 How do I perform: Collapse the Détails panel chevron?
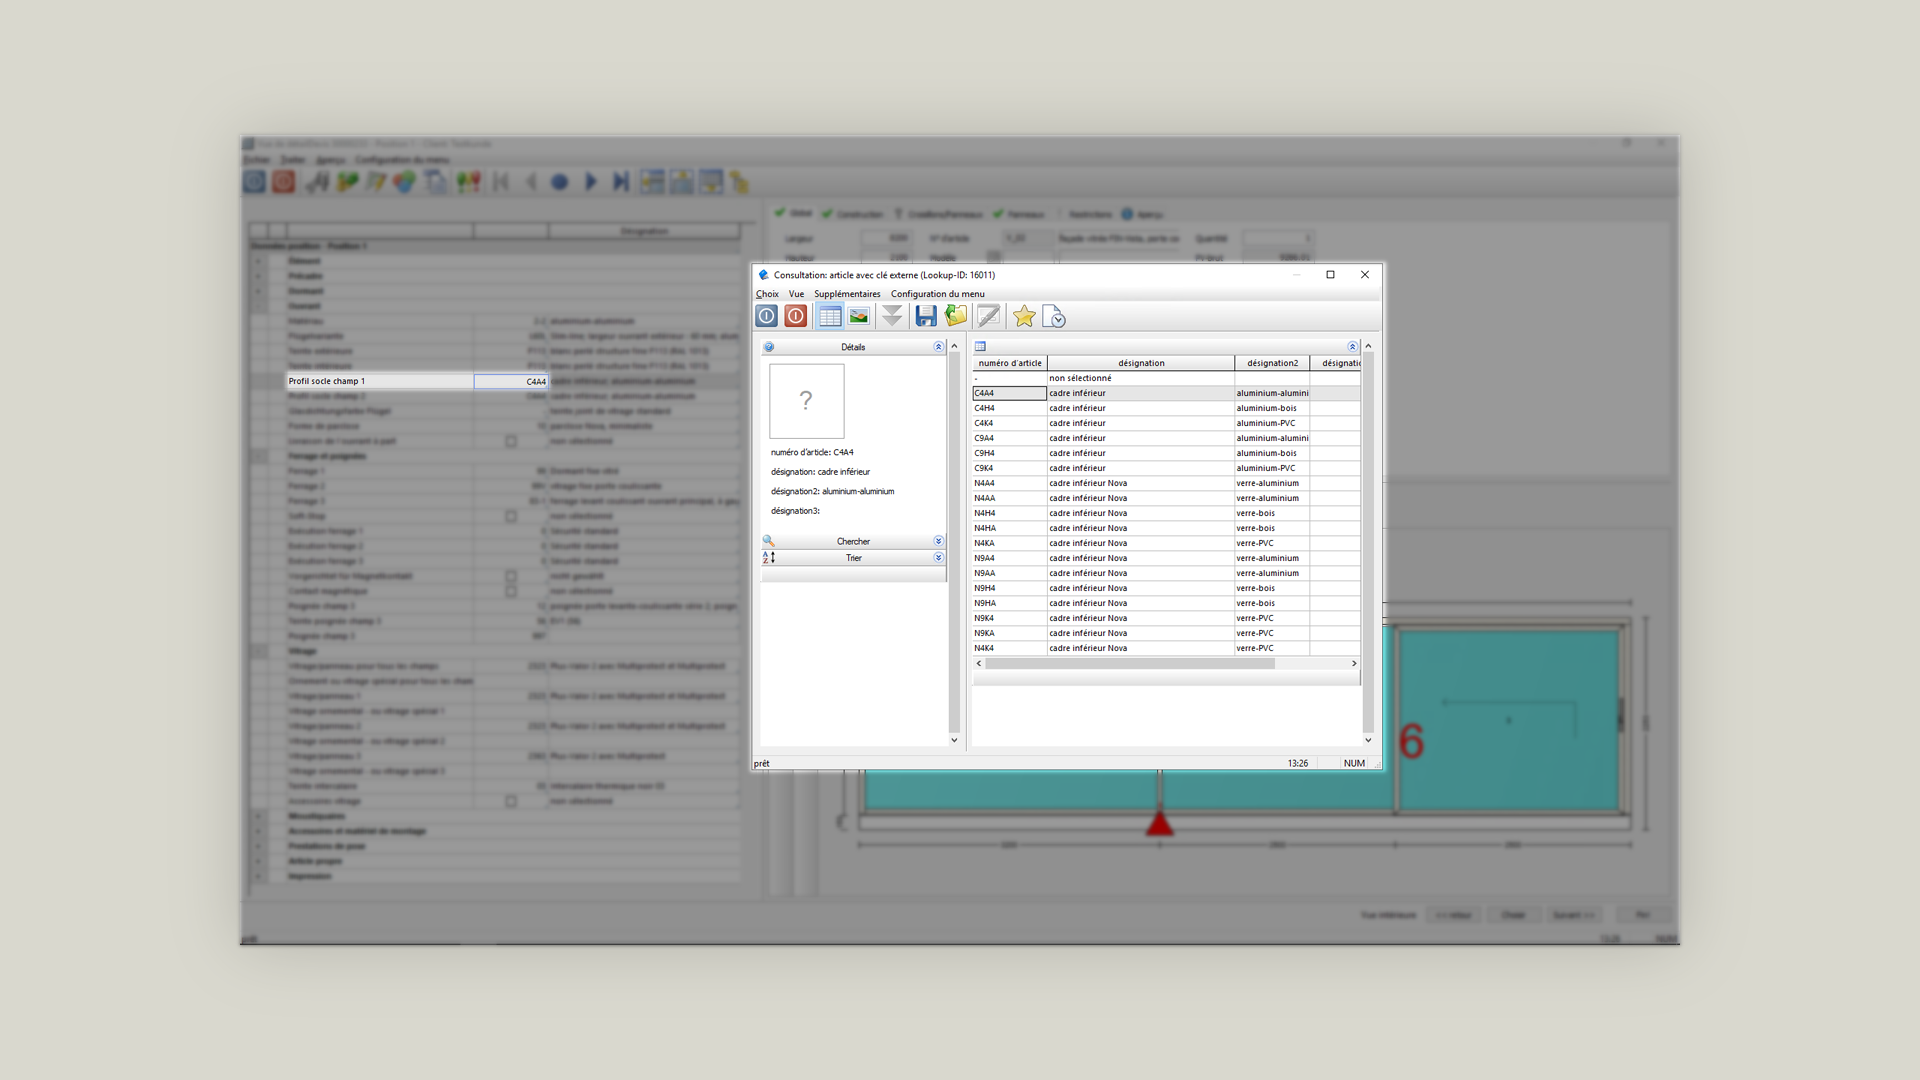(x=939, y=347)
